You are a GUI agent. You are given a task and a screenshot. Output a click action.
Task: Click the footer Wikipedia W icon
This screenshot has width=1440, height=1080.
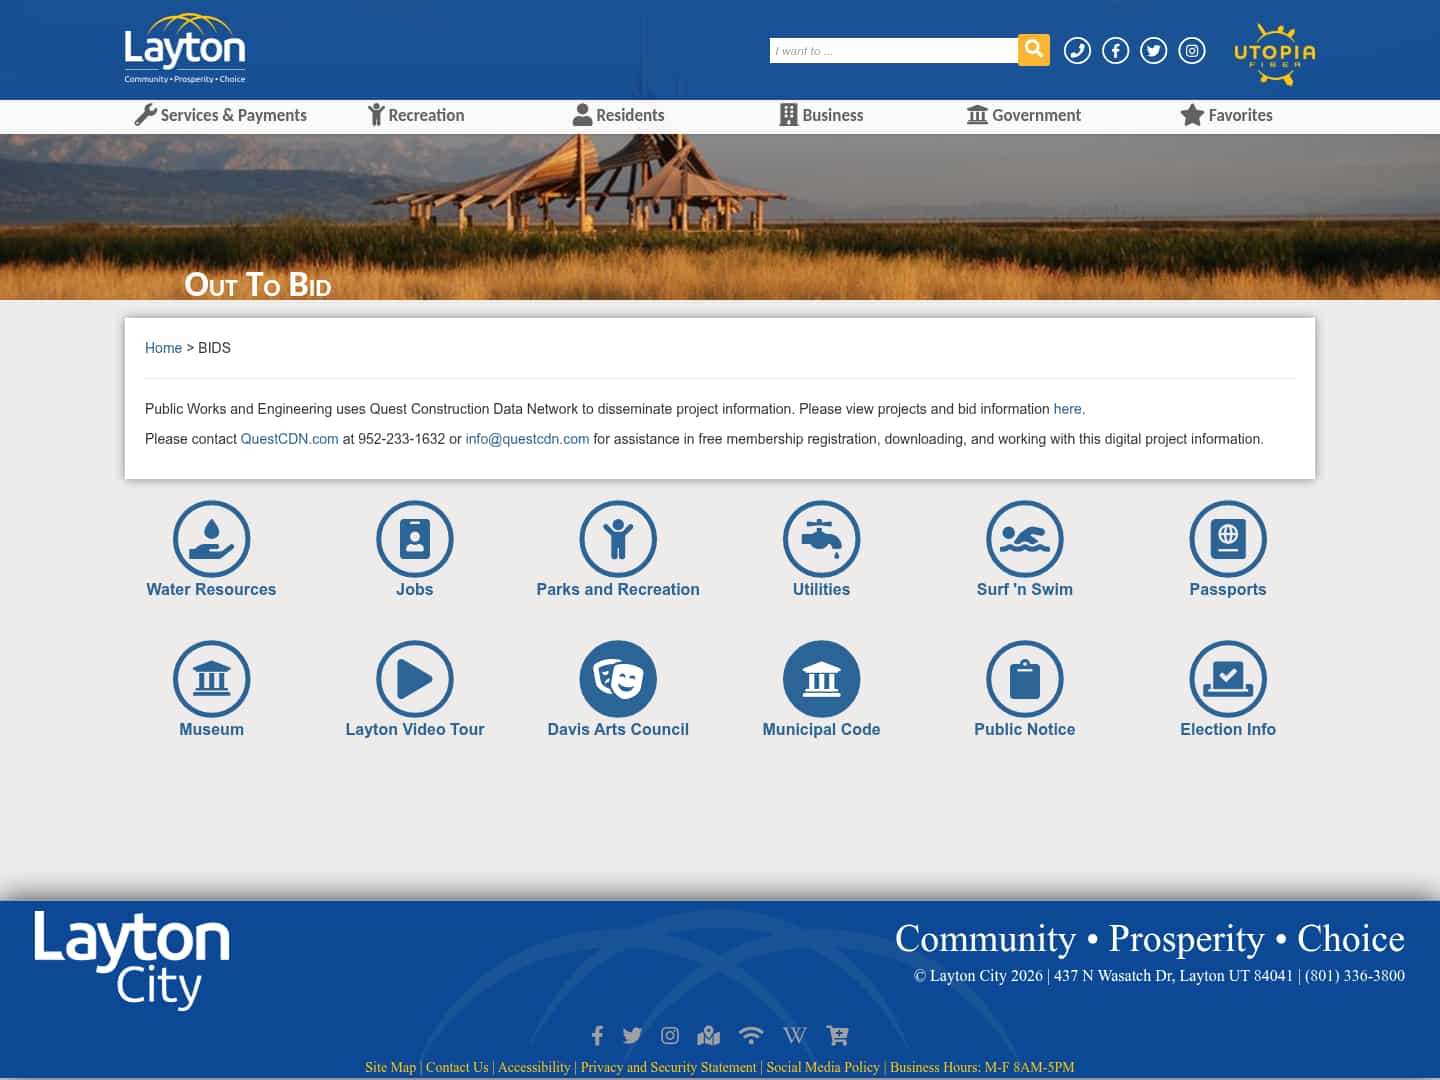tap(795, 1036)
